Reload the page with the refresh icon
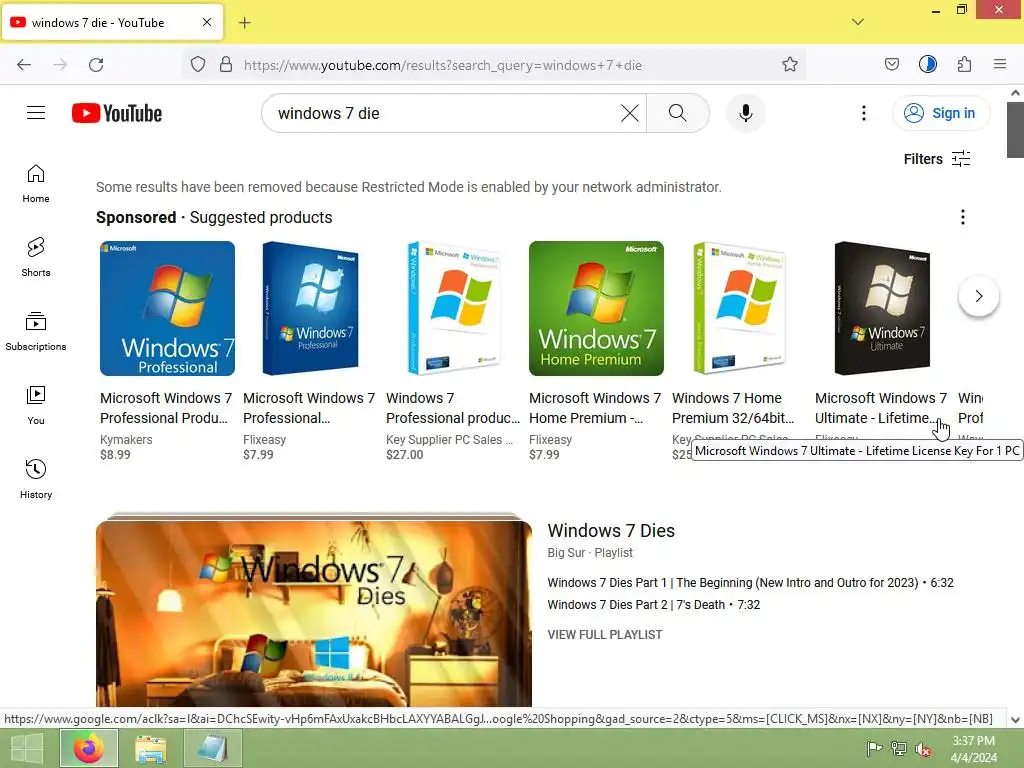This screenshot has width=1024, height=768. pos(96,65)
